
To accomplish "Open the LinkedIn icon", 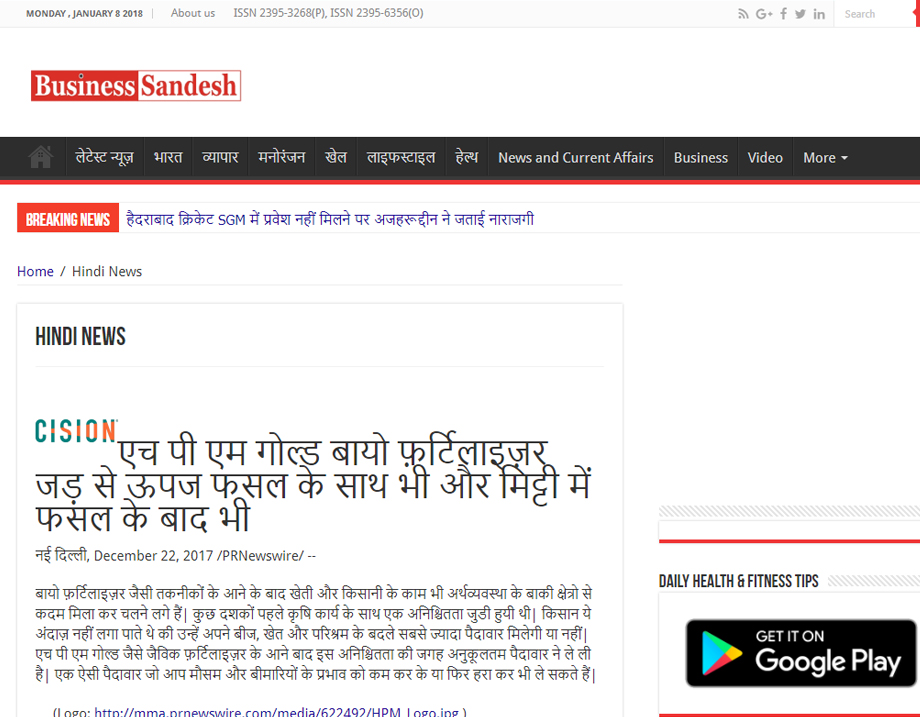I will [819, 14].
